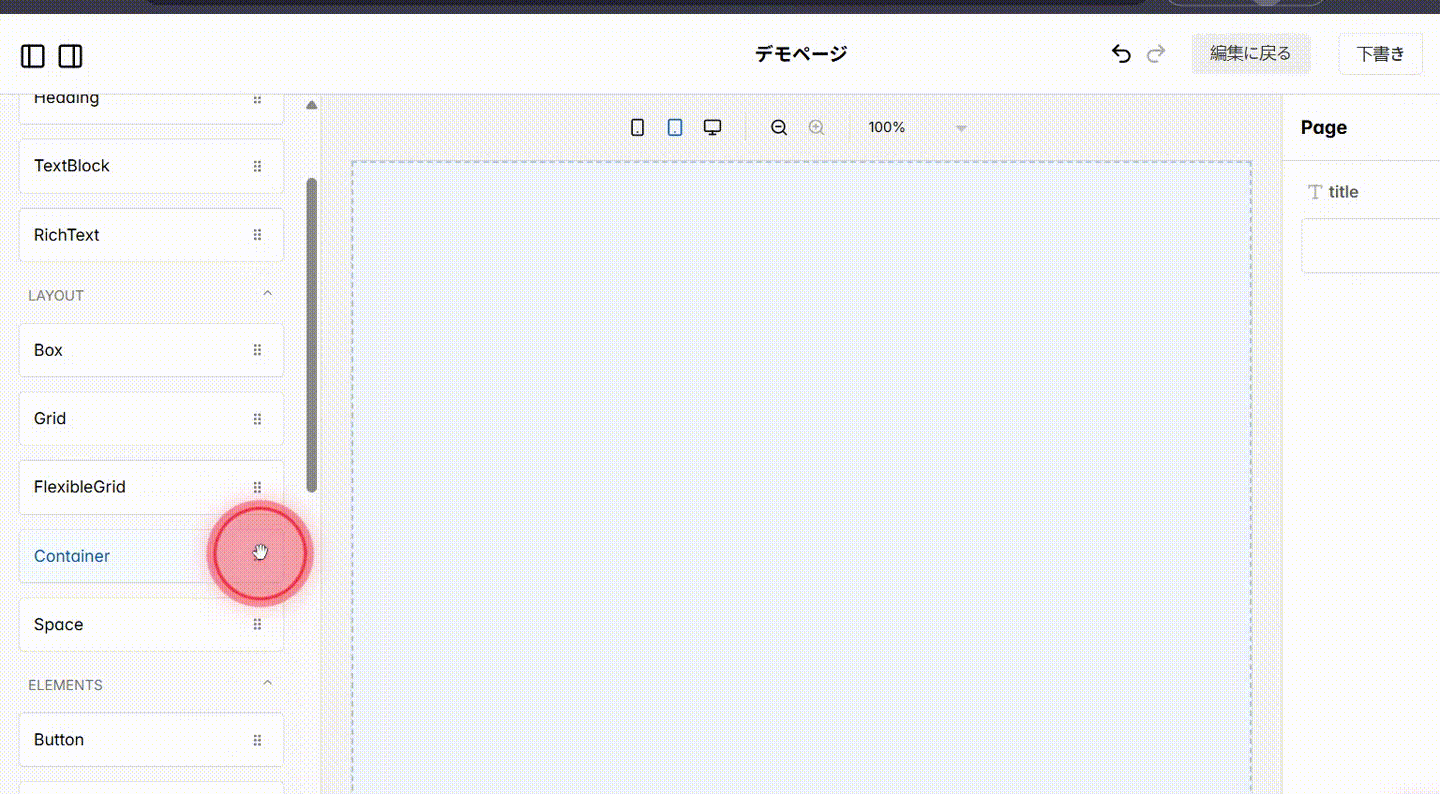This screenshot has height=794, width=1440.
Task: Click the 編集に戻る button
Action: tap(1251, 53)
